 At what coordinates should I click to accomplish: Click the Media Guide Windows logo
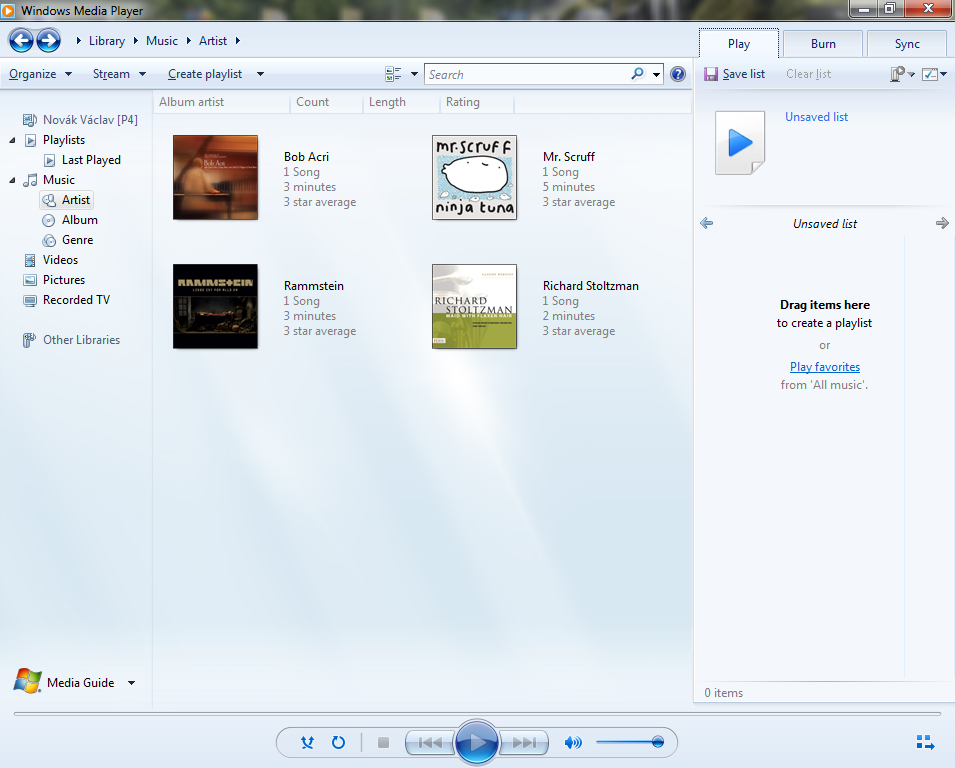[27, 682]
